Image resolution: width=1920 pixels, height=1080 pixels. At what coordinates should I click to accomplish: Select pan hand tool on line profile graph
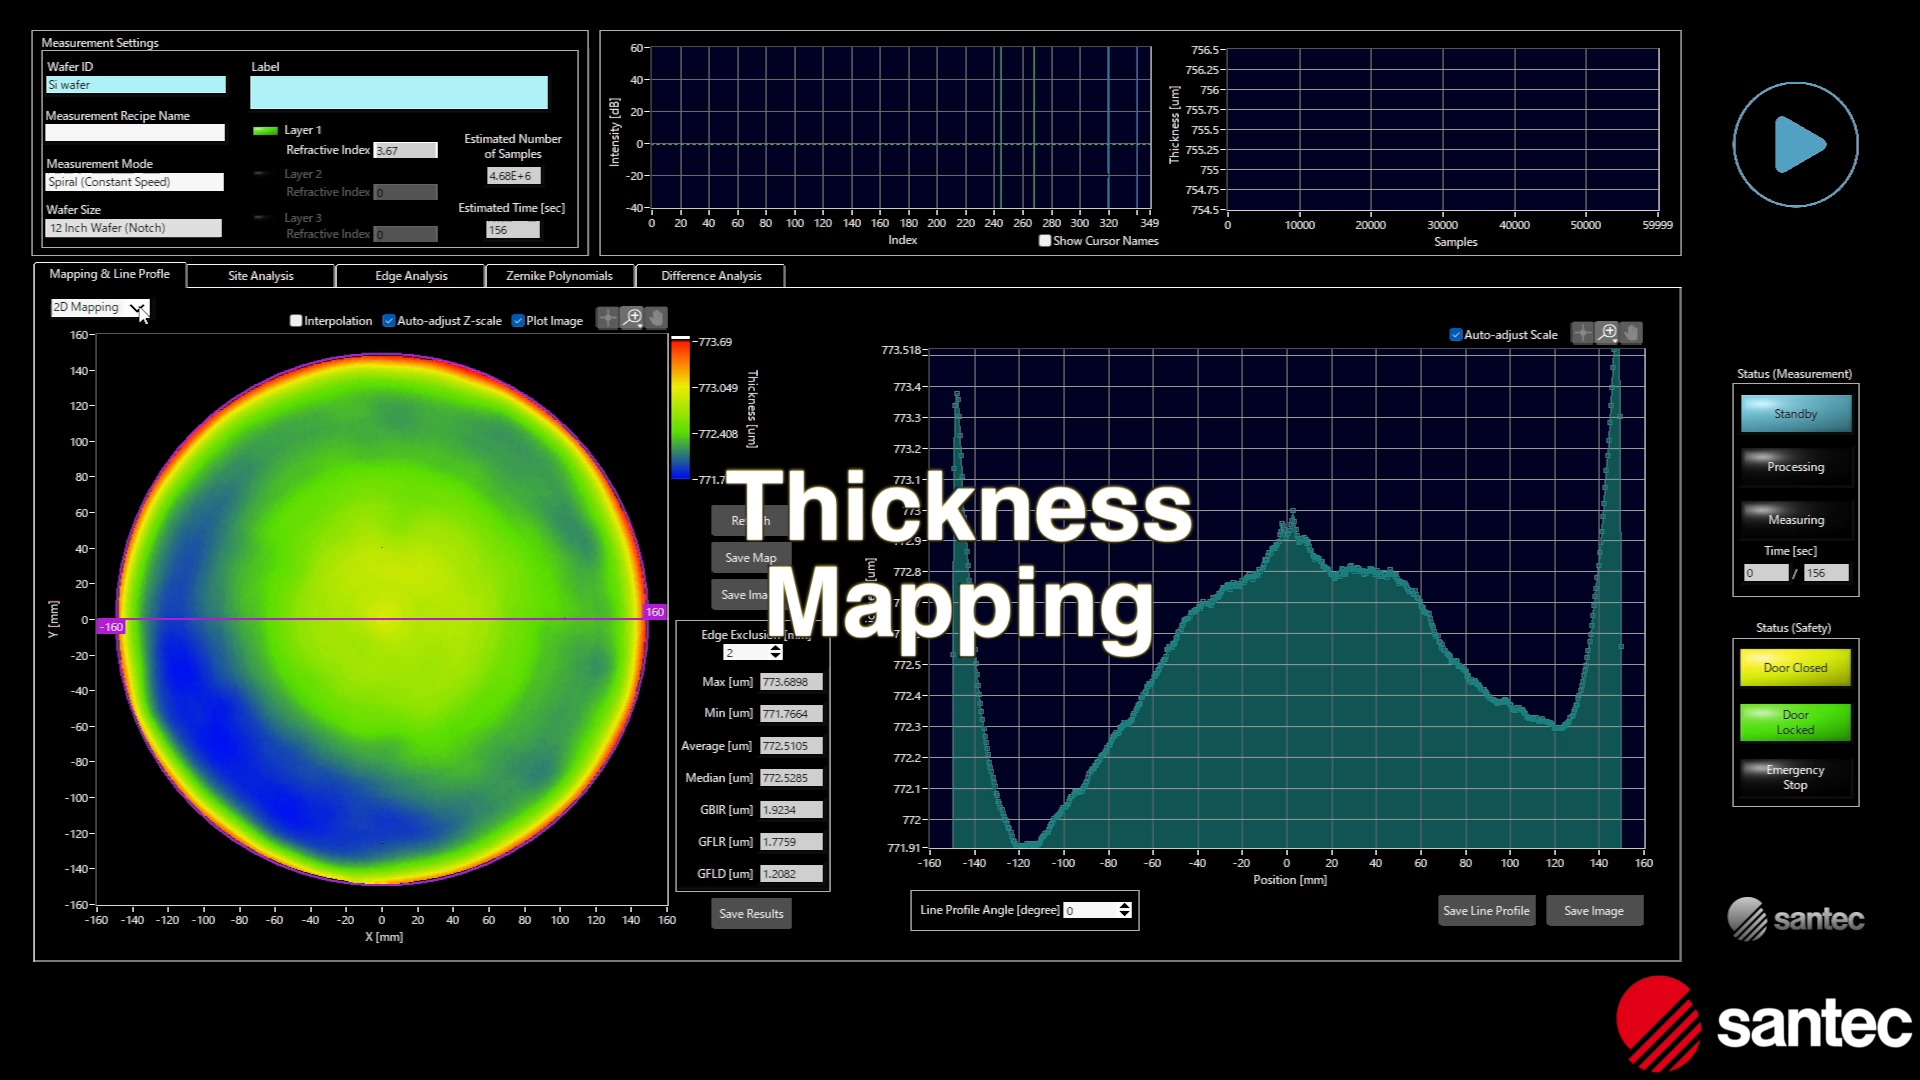pos(1631,333)
